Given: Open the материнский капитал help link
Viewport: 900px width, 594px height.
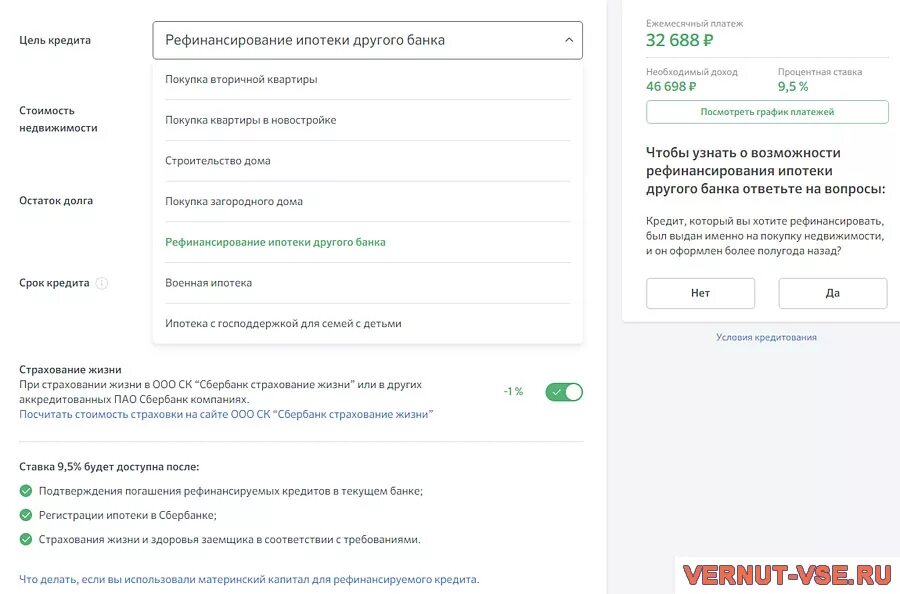Looking at the screenshot, I should pos(249,579).
